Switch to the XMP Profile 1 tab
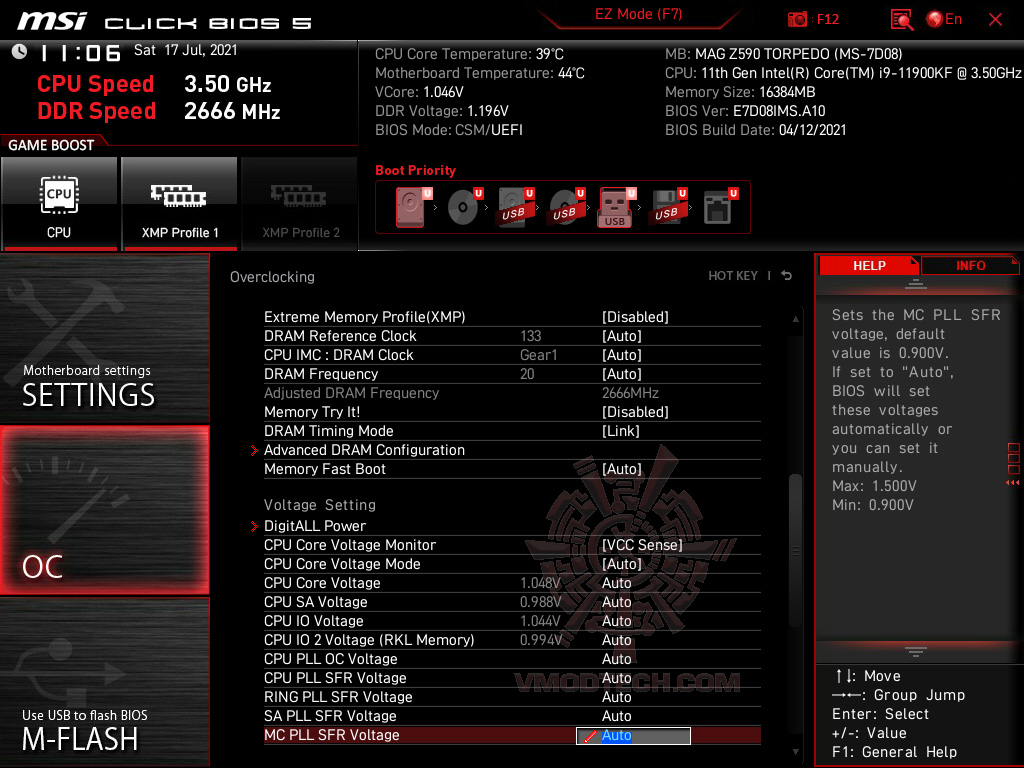The width and height of the screenshot is (1024, 768). pos(179,204)
